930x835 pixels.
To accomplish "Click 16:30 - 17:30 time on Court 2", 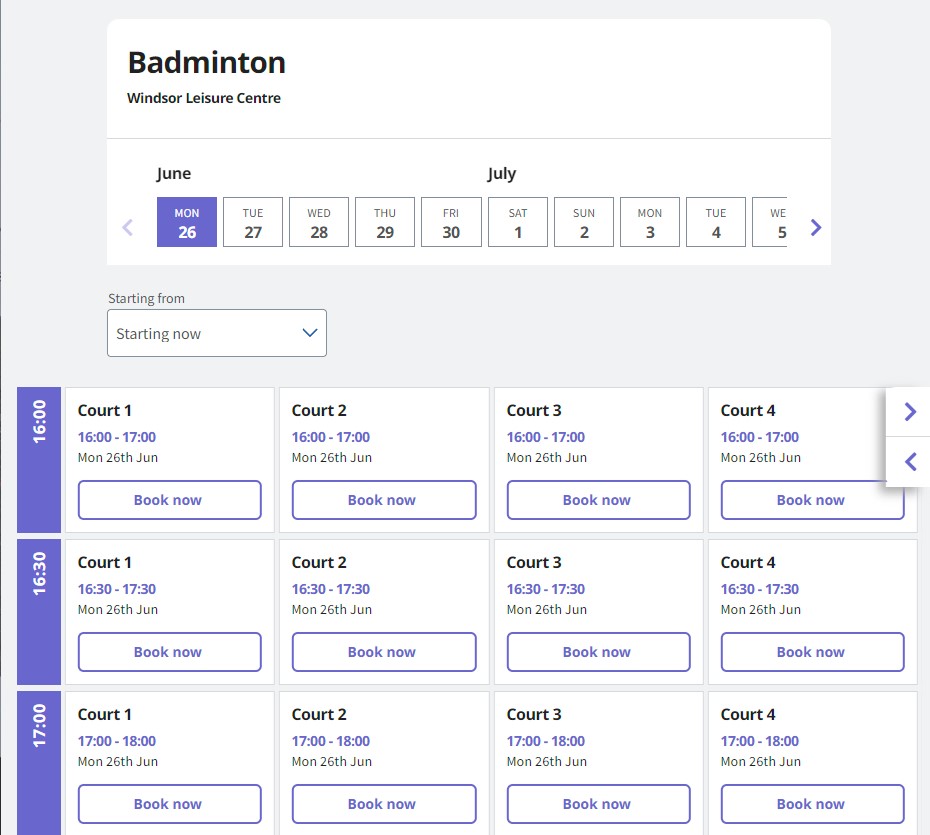I will tap(331, 589).
